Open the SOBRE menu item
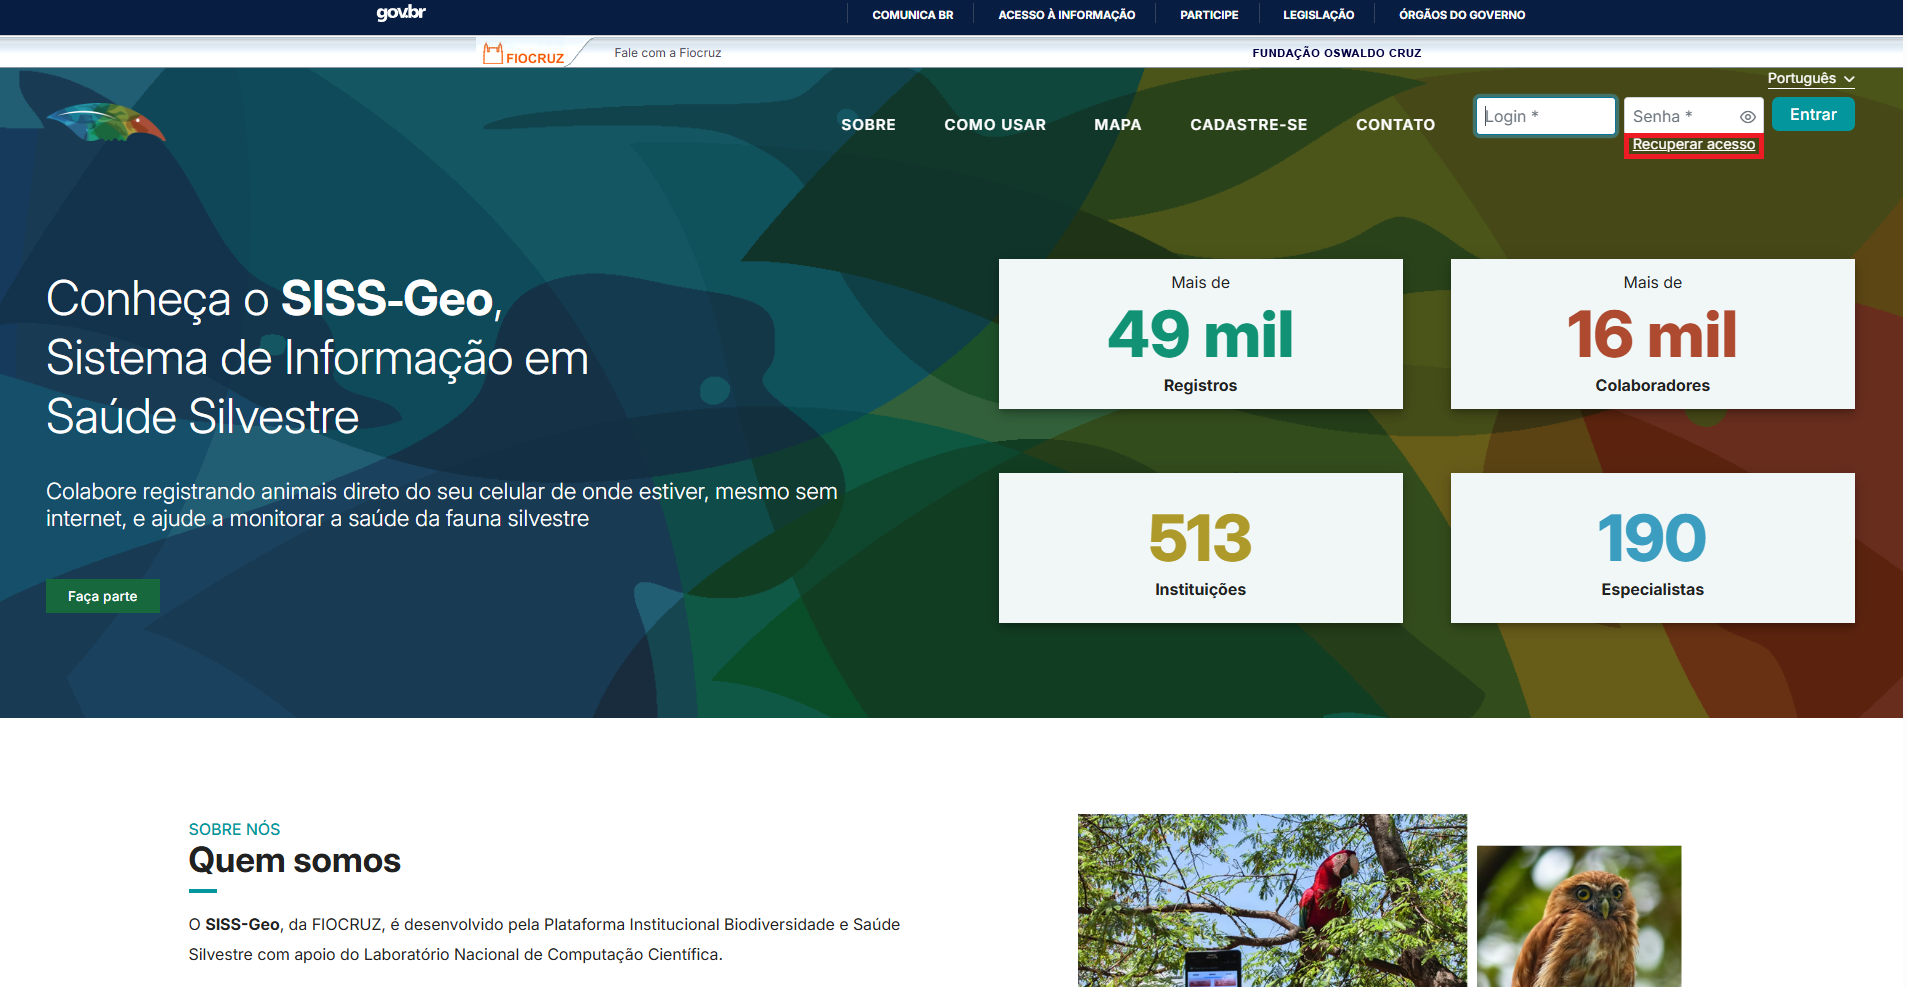This screenshot has height=987, width=1906. [x=868, y=125]
